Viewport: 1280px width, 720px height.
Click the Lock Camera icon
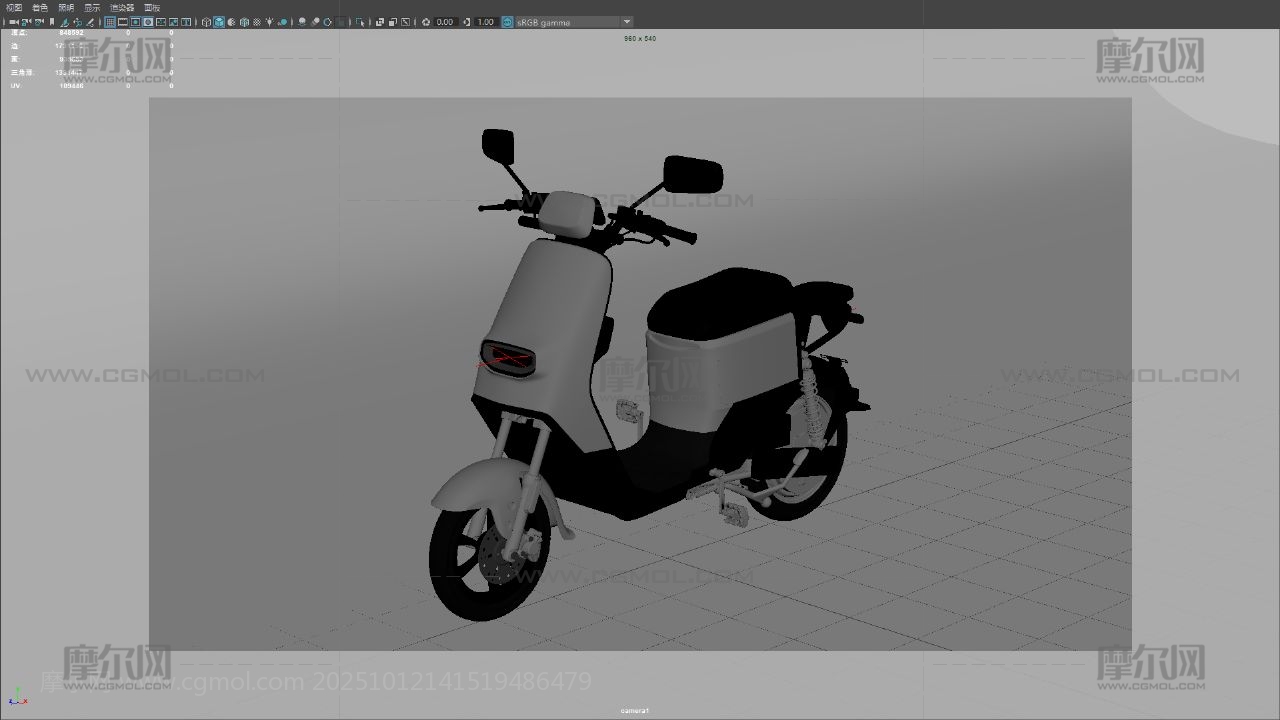click(x=26, y=22)
